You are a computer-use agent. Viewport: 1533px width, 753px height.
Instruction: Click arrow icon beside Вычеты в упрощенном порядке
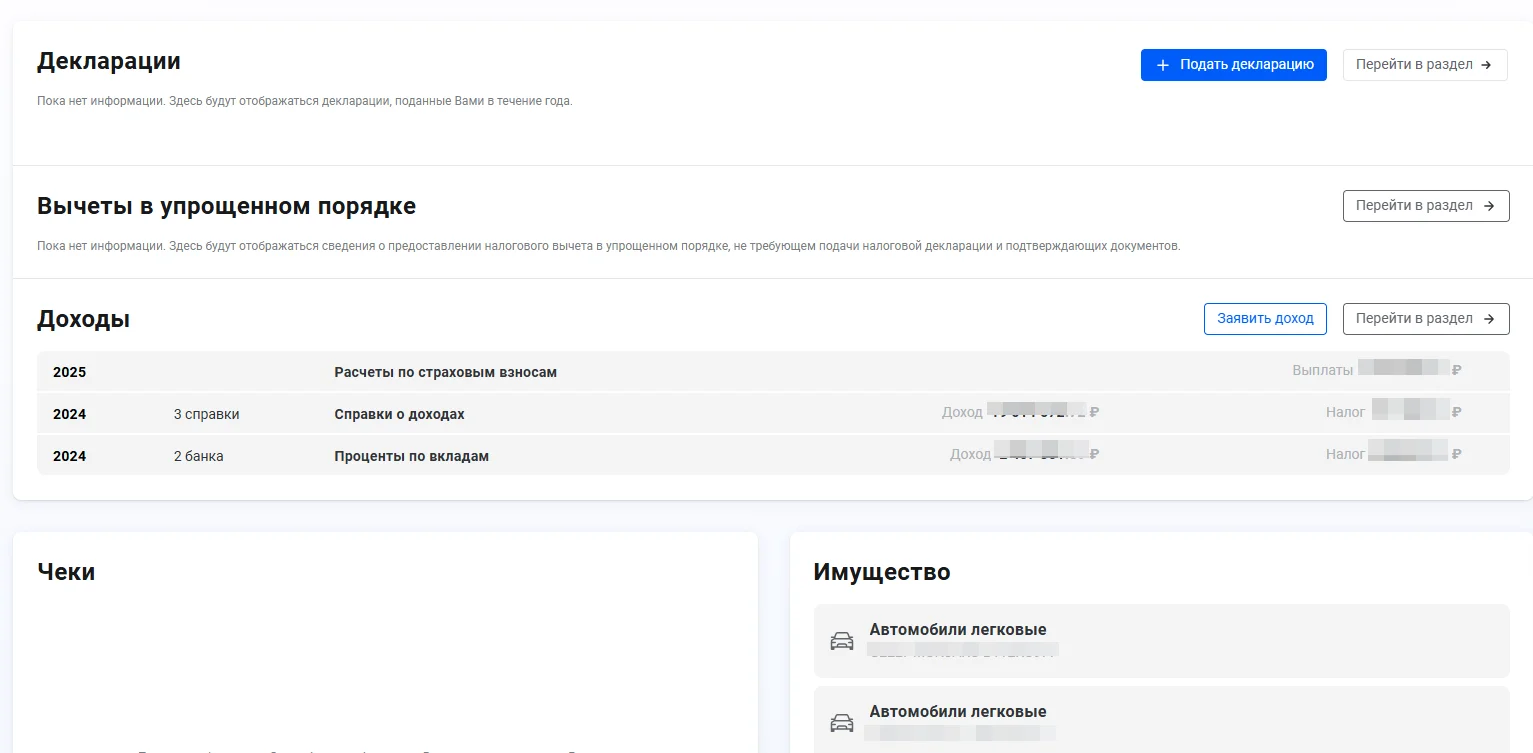1488,206
